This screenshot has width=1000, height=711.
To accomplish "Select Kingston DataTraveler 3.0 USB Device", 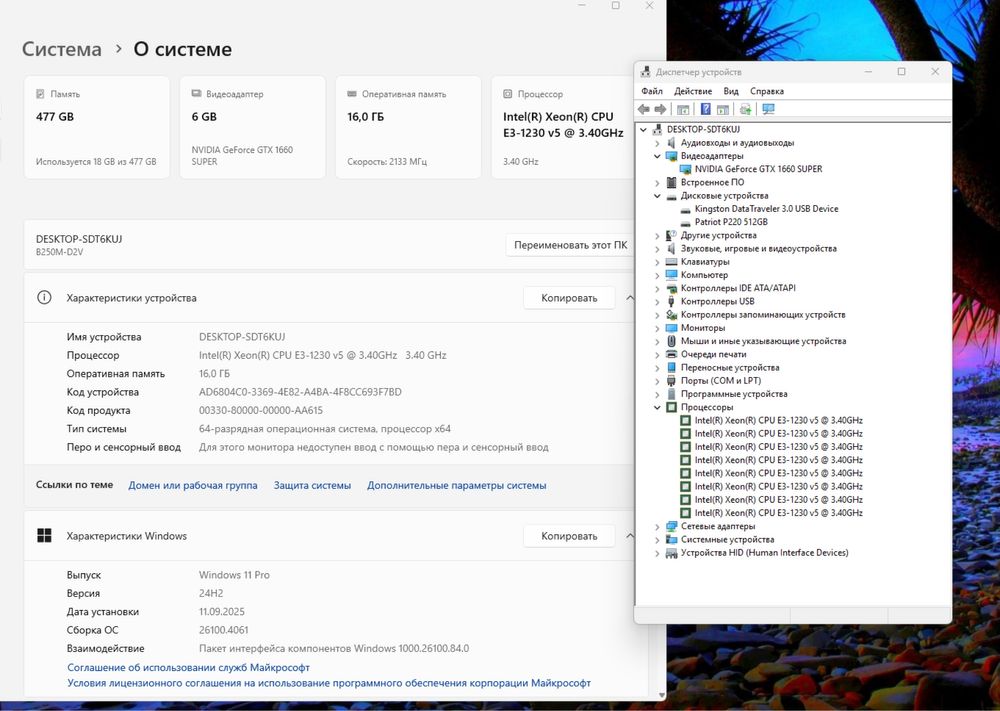I will pos(767,209).
